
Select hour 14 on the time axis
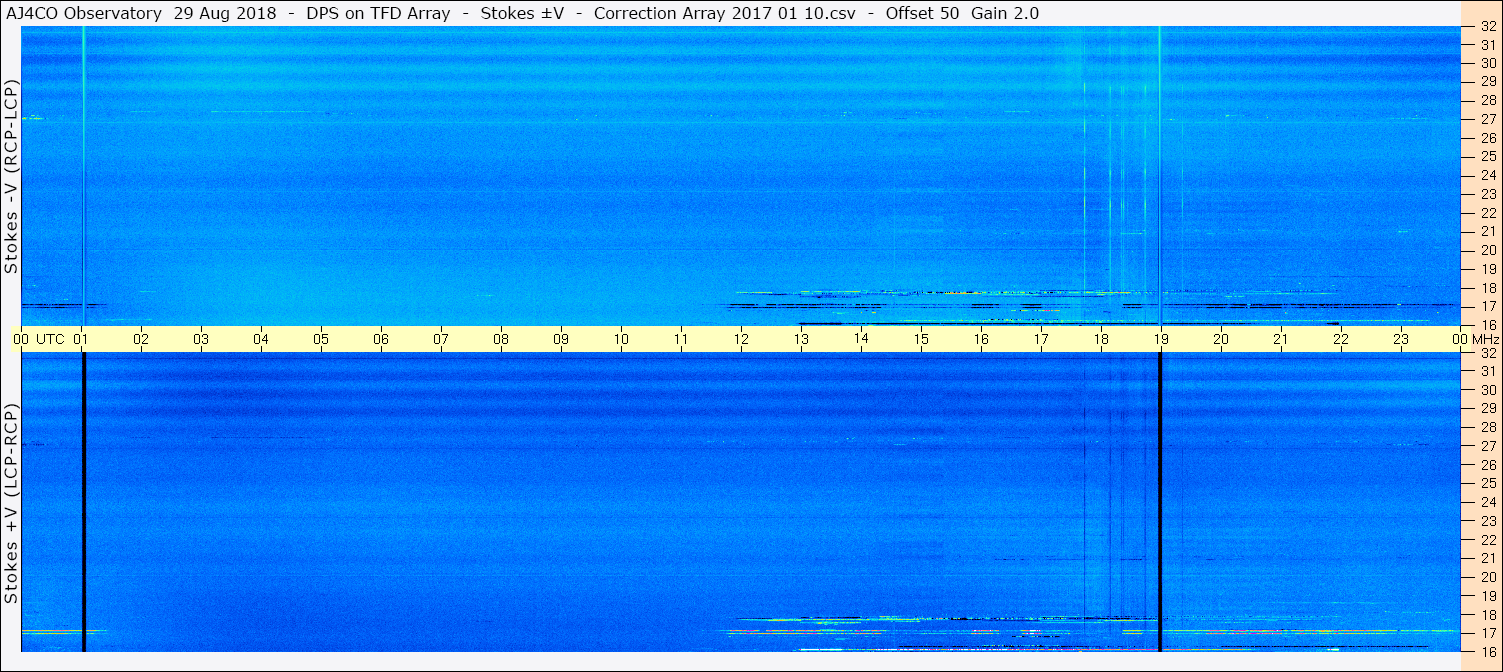point(861,339)
